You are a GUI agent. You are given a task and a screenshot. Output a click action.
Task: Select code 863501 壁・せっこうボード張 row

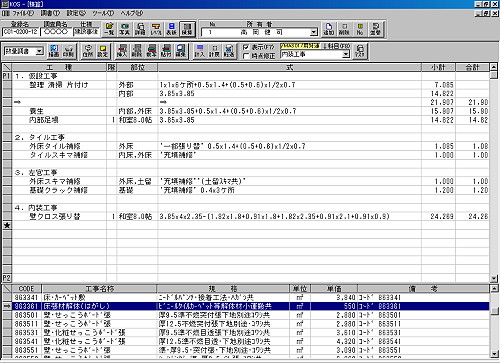246,315
